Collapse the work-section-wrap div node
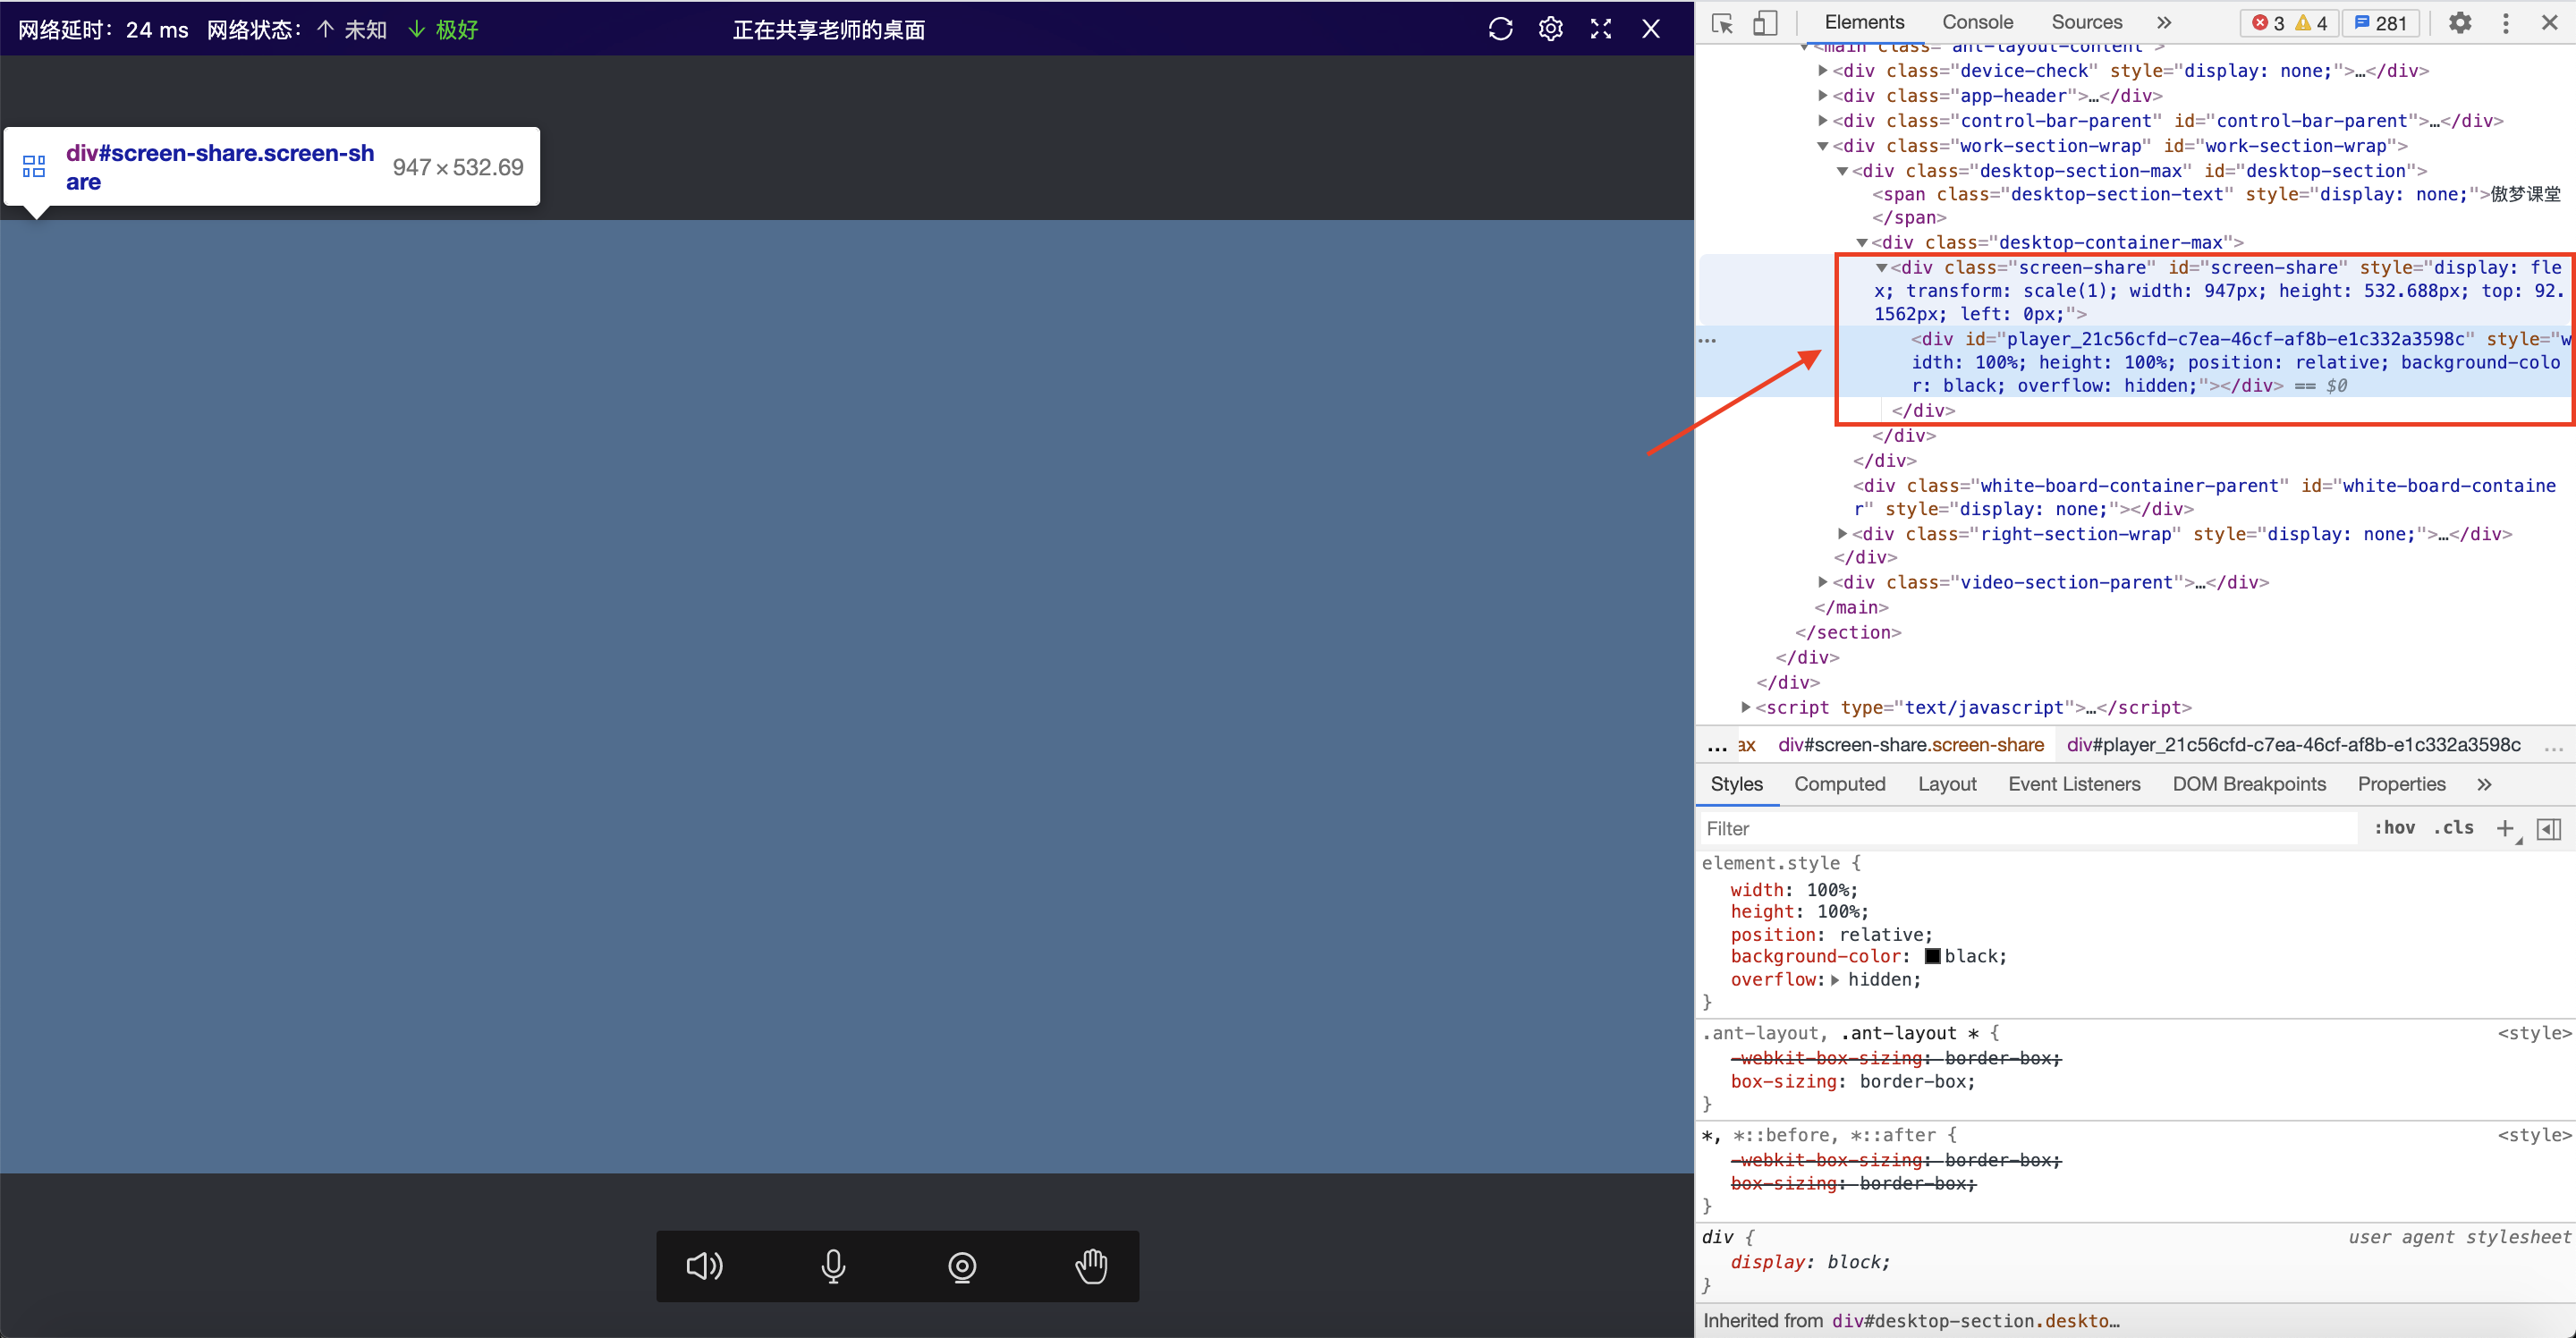2576x1338 pixels. click(1822, 146)
